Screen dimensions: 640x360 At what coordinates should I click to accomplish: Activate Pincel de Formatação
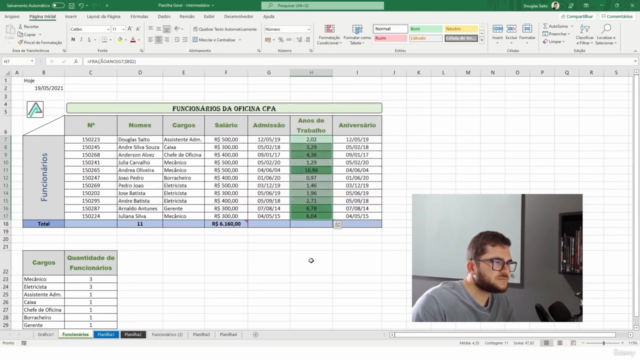(x=40, y=42)
